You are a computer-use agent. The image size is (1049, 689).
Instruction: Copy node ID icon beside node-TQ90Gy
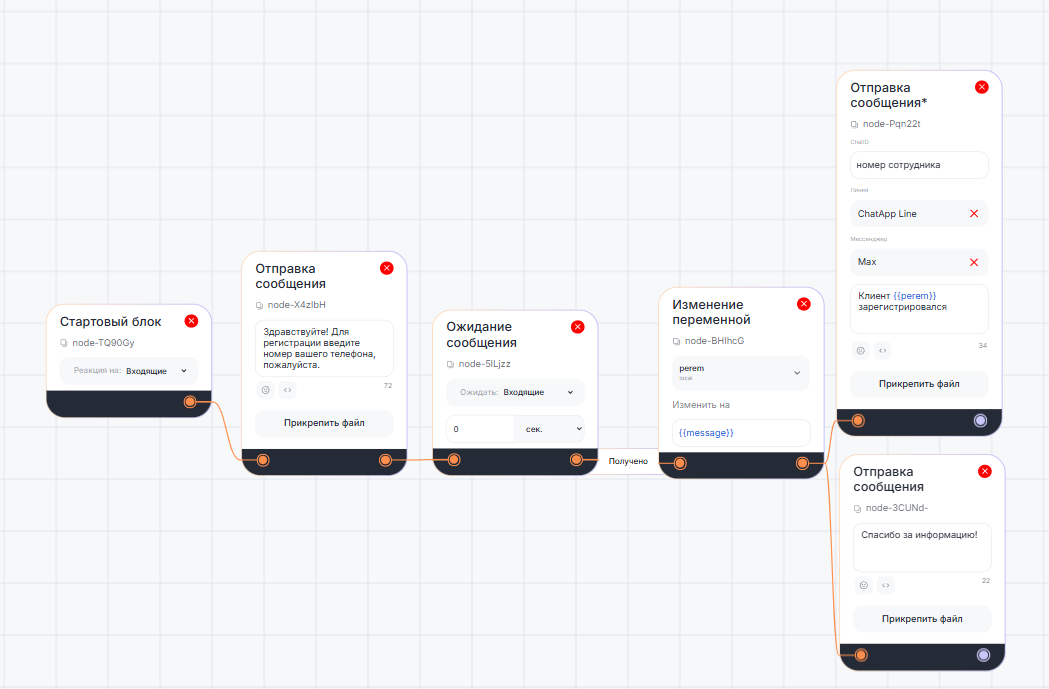[64, 343]
